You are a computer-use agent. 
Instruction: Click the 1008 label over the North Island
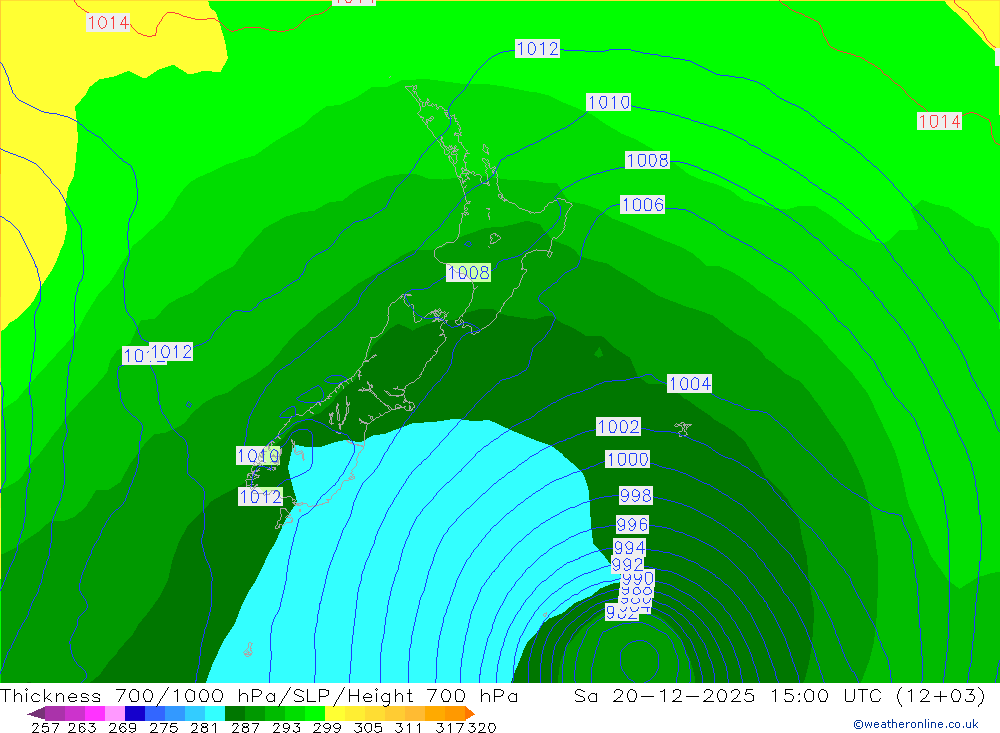[x=469, y=272]
